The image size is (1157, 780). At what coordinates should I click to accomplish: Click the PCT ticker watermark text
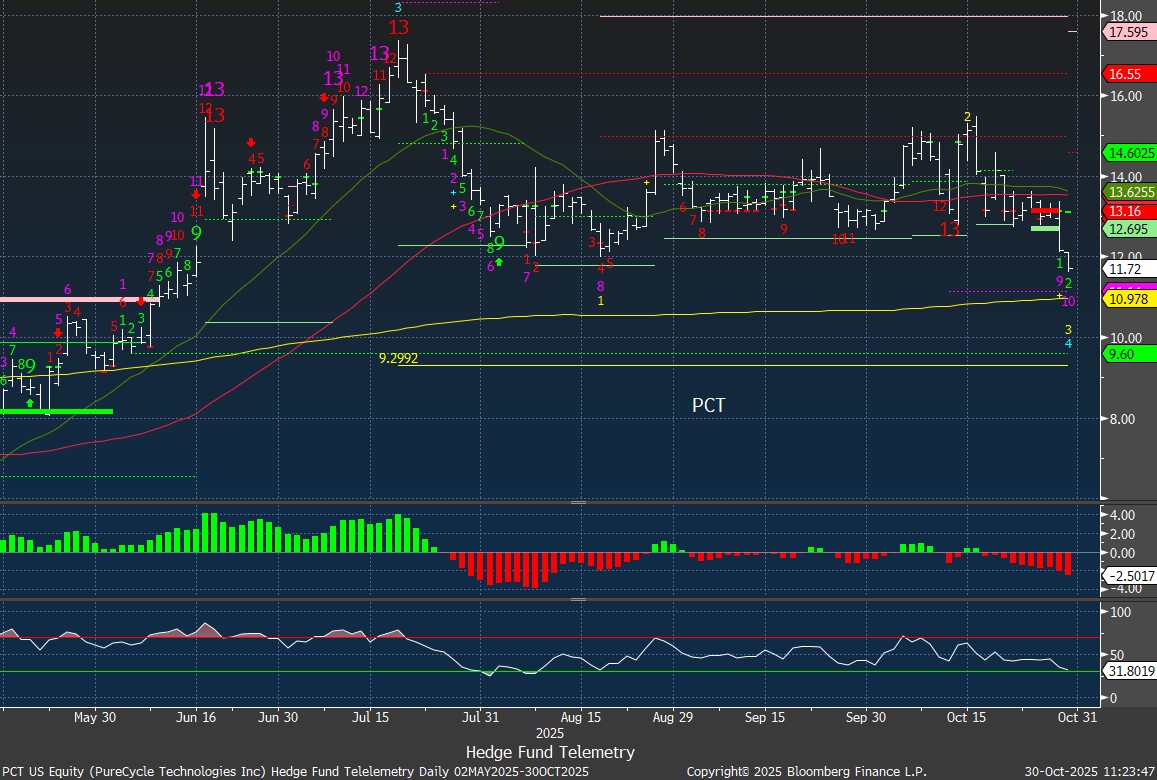[x=708, y=405]
